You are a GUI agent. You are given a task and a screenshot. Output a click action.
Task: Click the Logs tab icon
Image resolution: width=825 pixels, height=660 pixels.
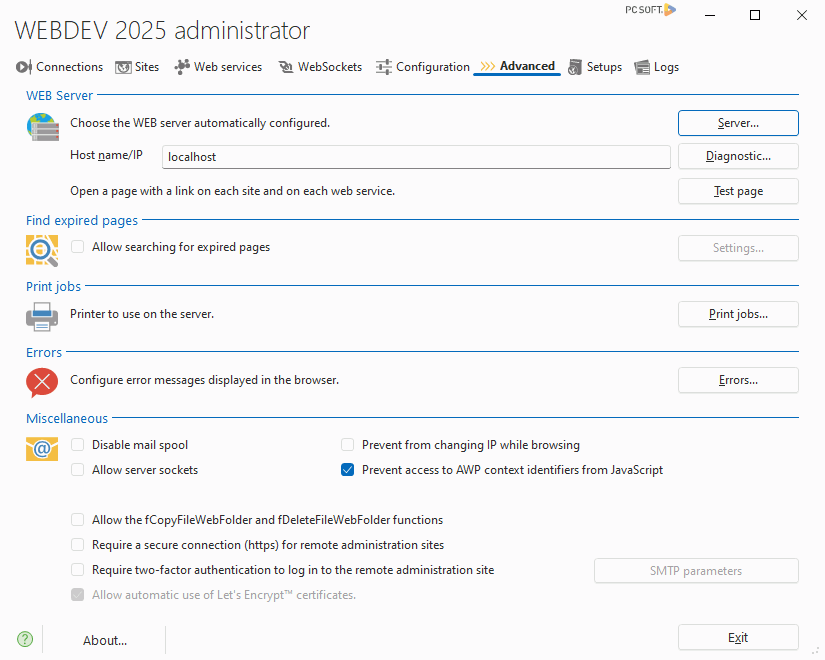[x=642, y=67]
